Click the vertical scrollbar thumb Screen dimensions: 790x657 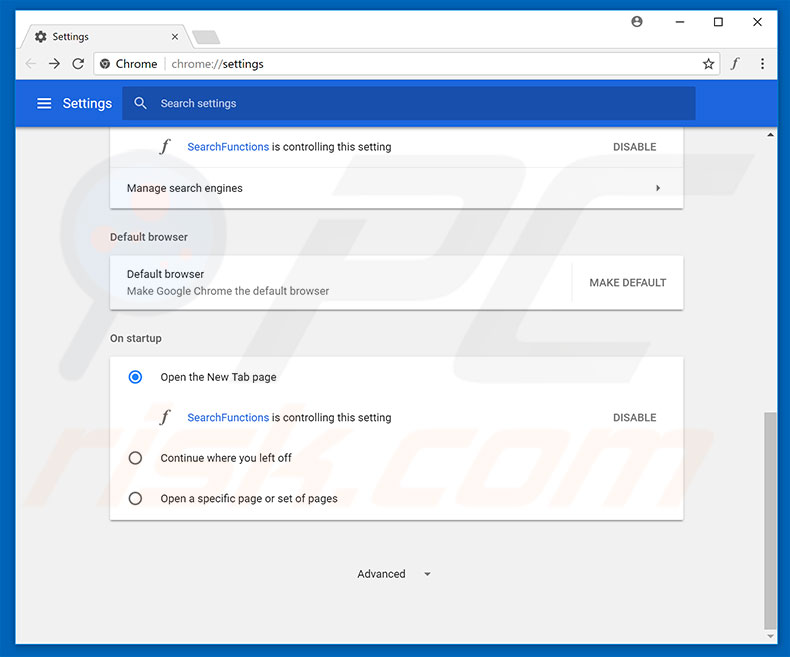[x=770, y=520]
